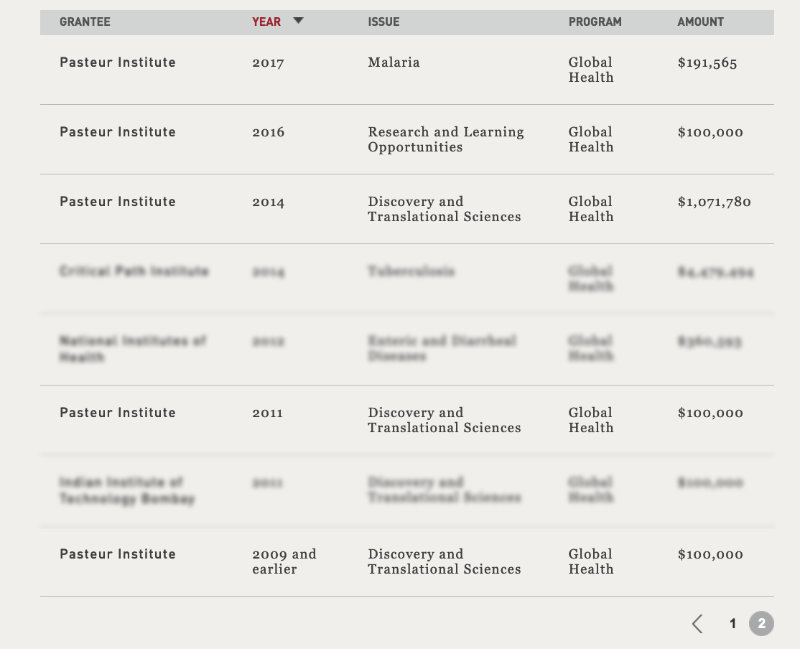Click the year 2016 cell
Screen dimensions: 800x649
(268, 132)
